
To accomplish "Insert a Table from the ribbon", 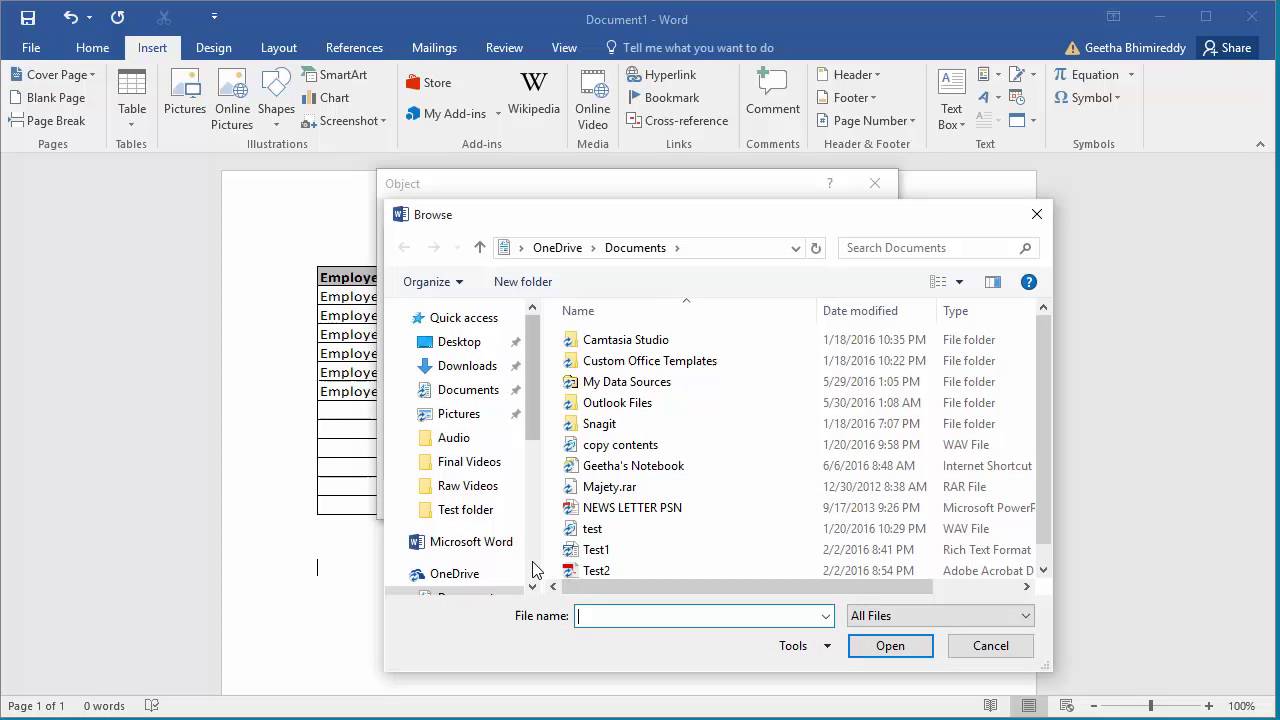I will pos(132,98).
